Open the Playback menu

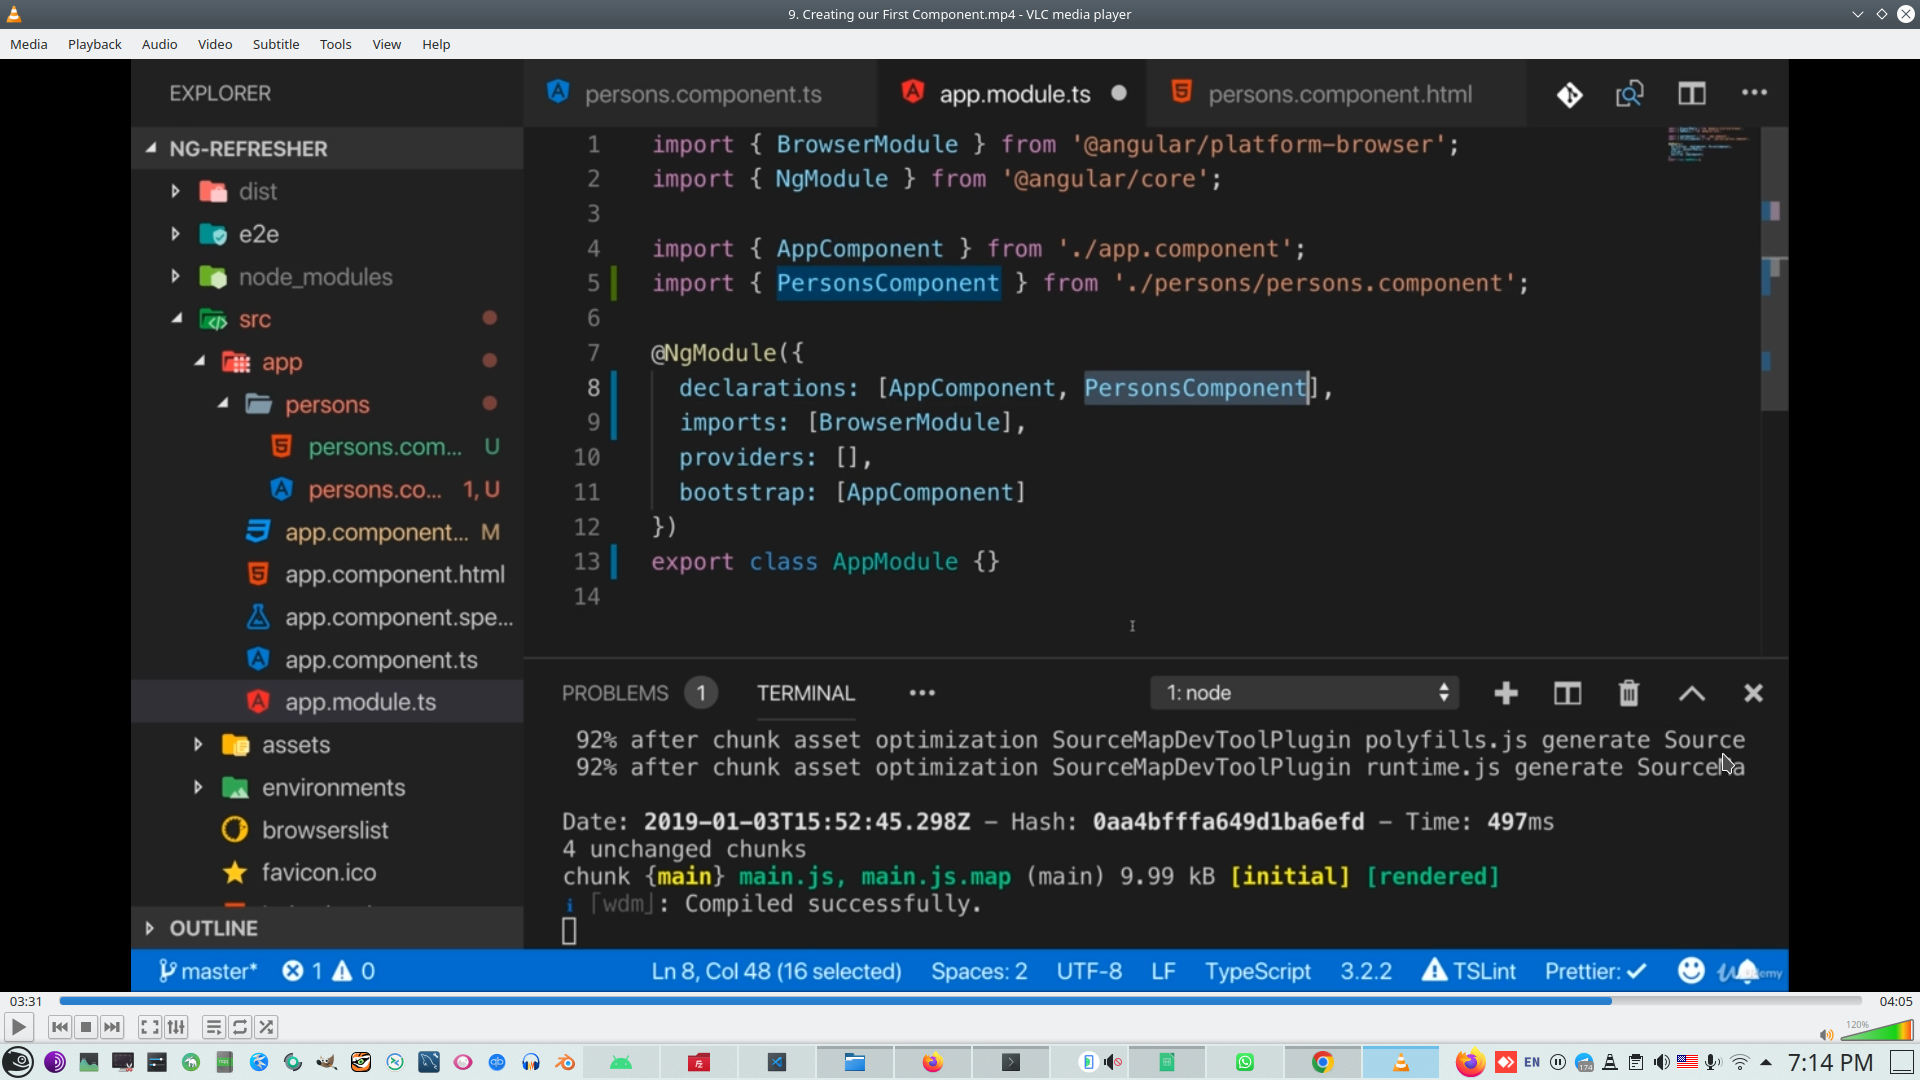(x=94, y=44)
